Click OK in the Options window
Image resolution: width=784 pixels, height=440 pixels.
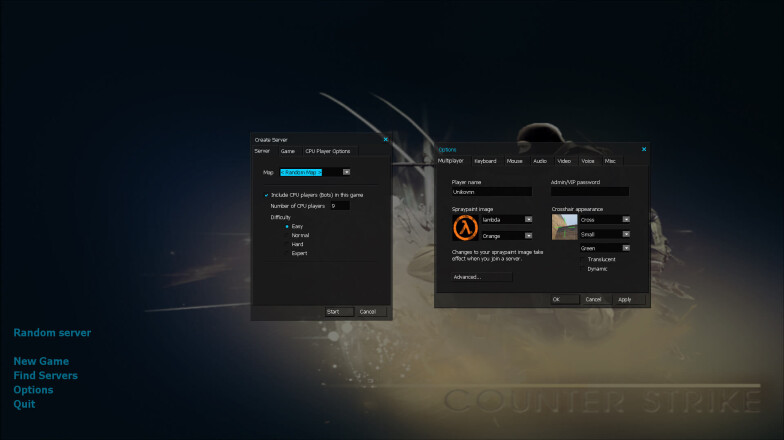coord(564,300)
